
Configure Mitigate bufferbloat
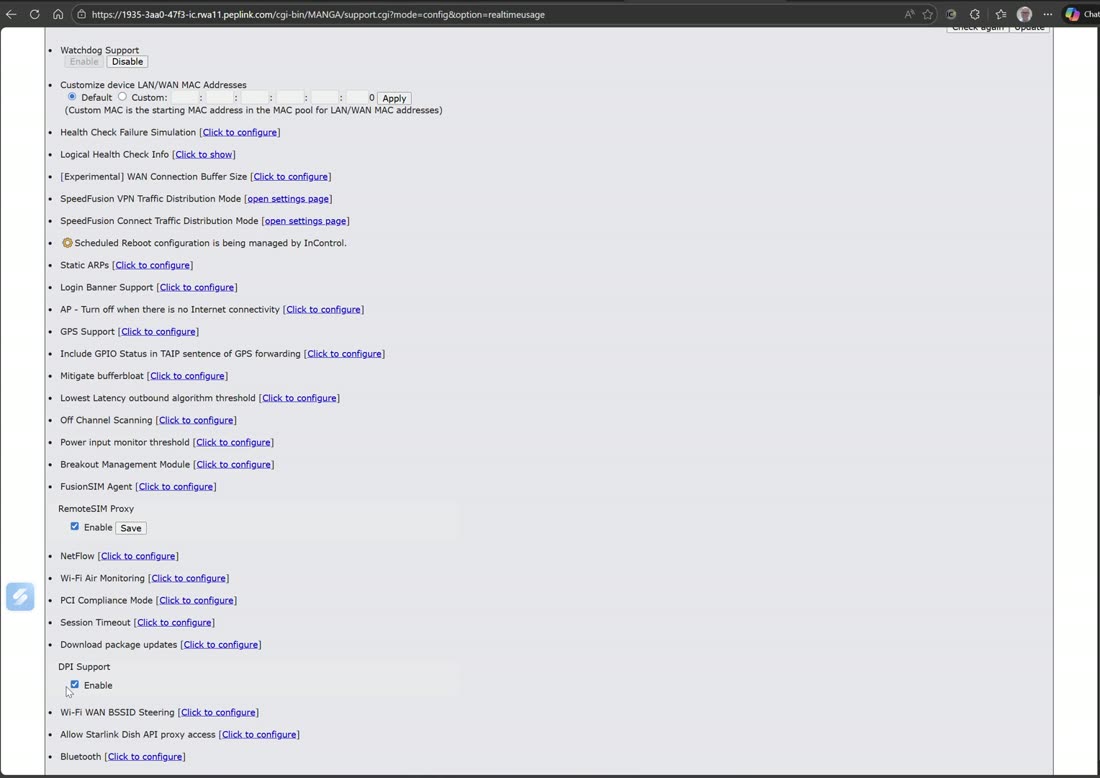(187, 376)
